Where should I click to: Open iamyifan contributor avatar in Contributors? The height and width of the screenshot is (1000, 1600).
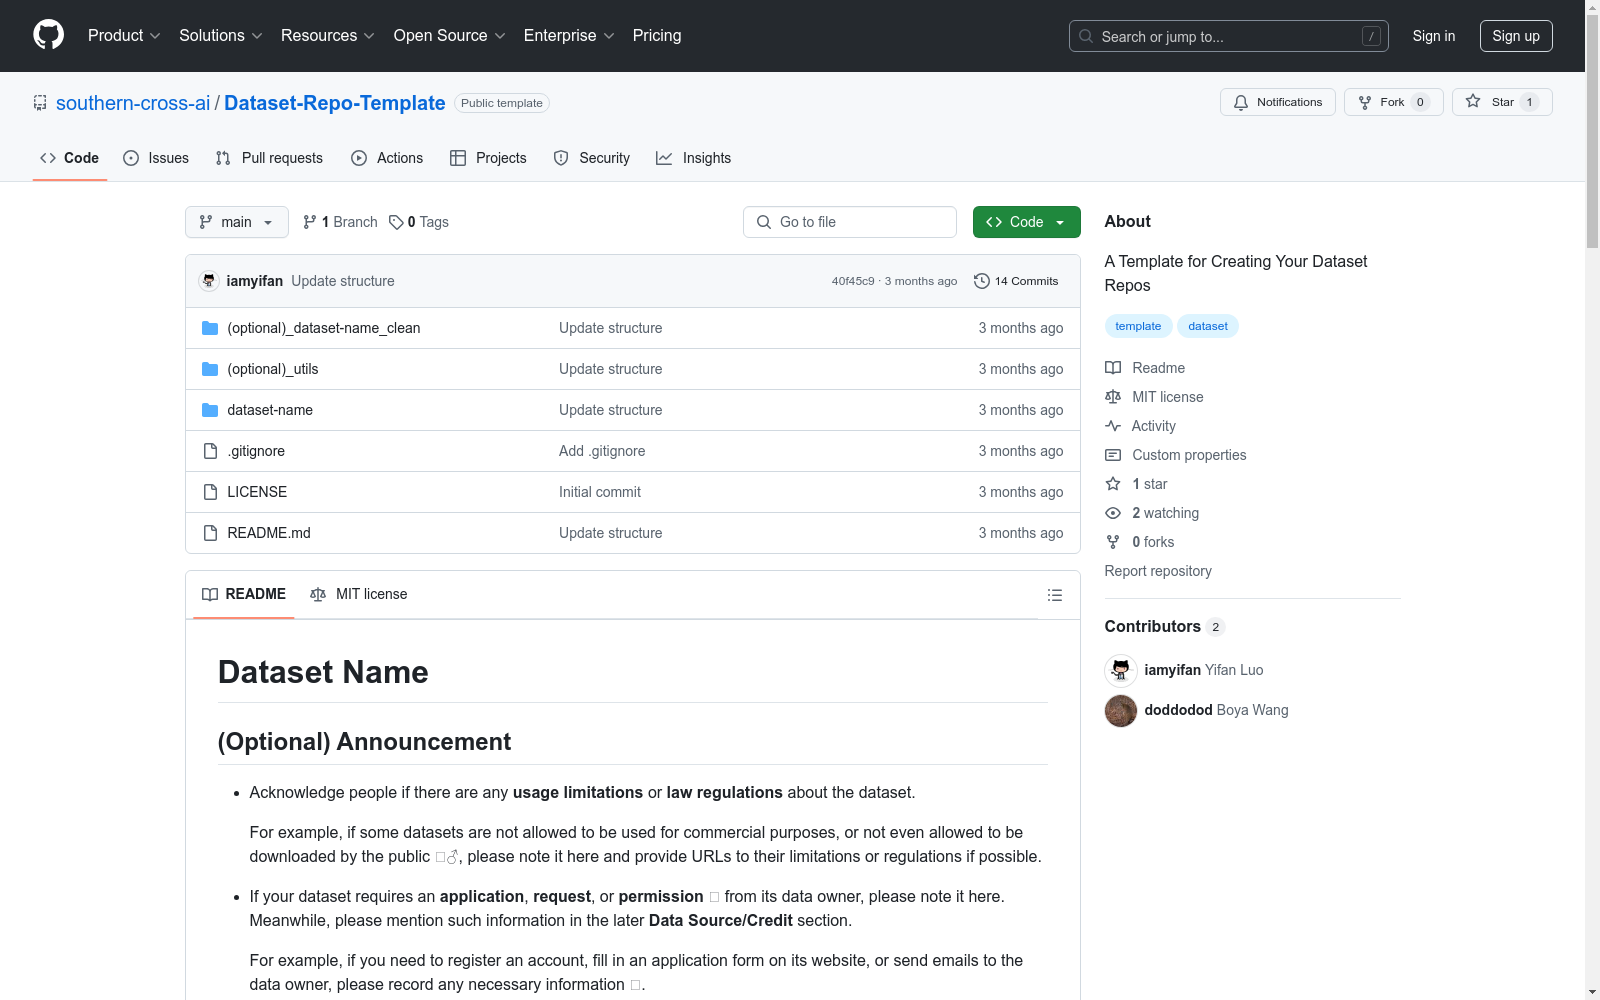point(1121,671)
